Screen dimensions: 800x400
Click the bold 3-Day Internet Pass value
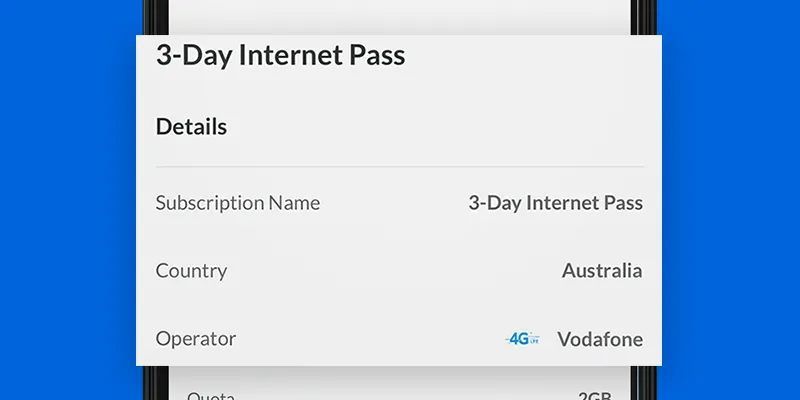pyautogui.click(x=555, y=203)
